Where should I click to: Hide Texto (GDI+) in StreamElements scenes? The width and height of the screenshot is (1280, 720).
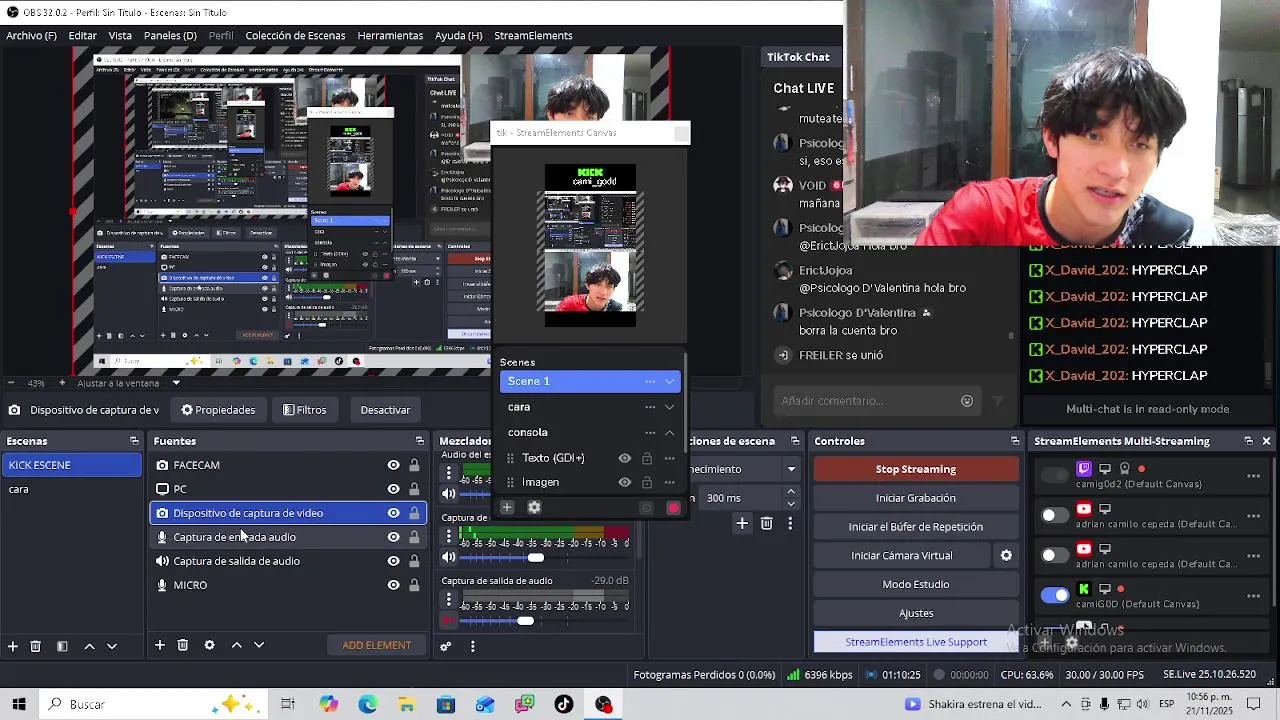625,458
